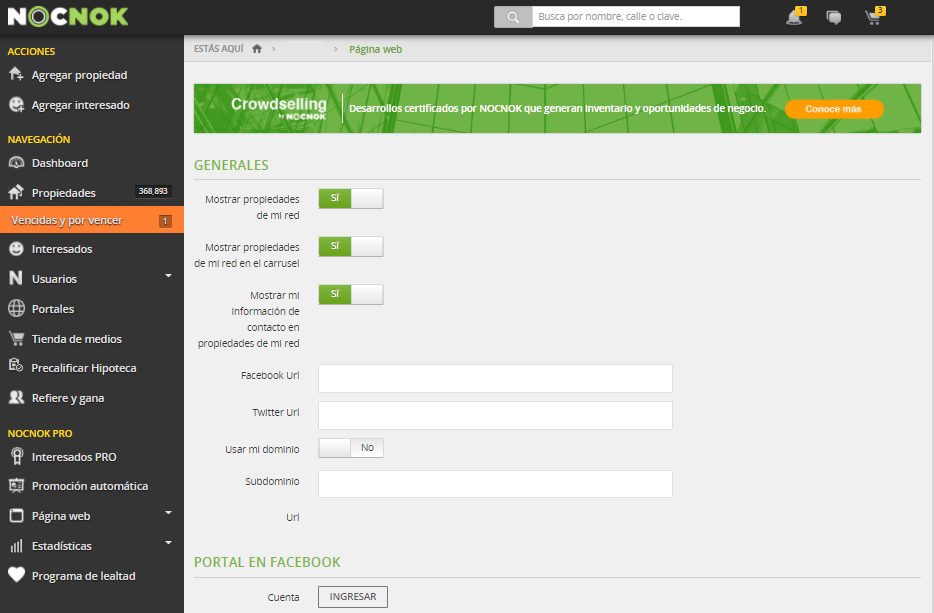Click Página web breadcrumb link
This screenshot has height=613, width=934.
(x=375, y=49)
